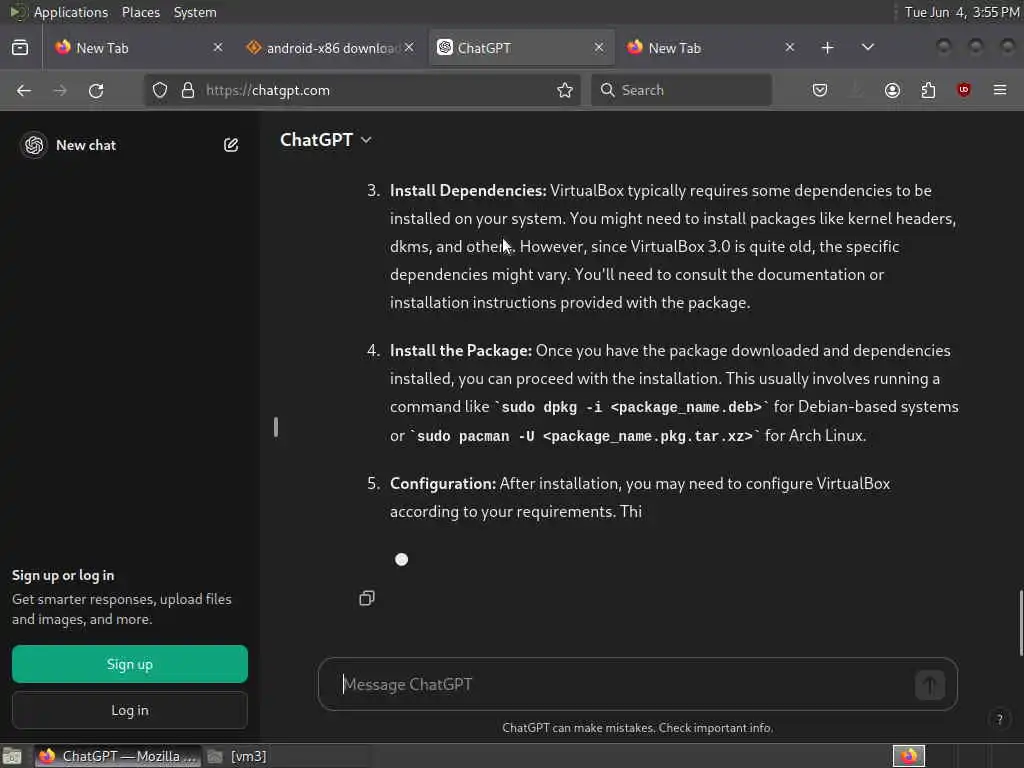1024x768 pixels.
Task: Click the send message arrow button
Action: pyautogui.click(x=930, y=684)
